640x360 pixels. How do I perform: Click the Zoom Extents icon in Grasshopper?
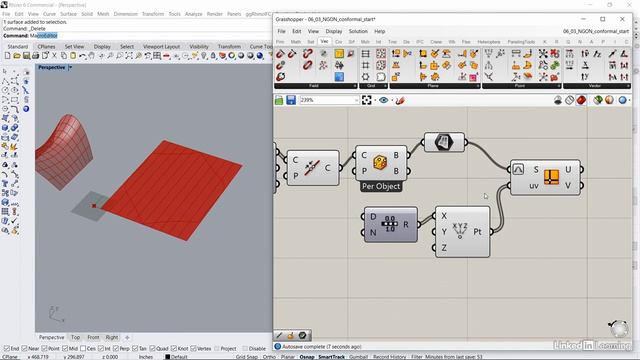click(367, 100)
